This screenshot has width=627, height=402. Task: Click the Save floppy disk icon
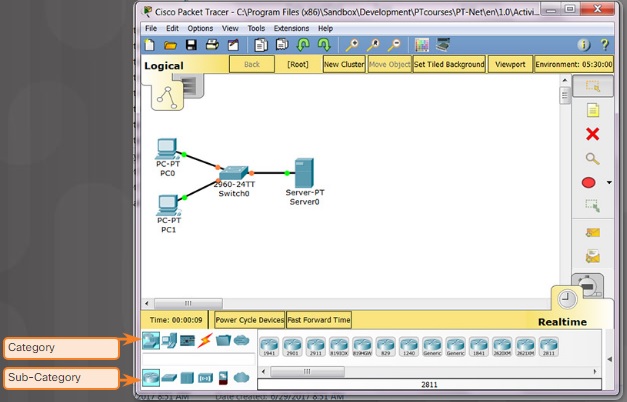(189, 45)
